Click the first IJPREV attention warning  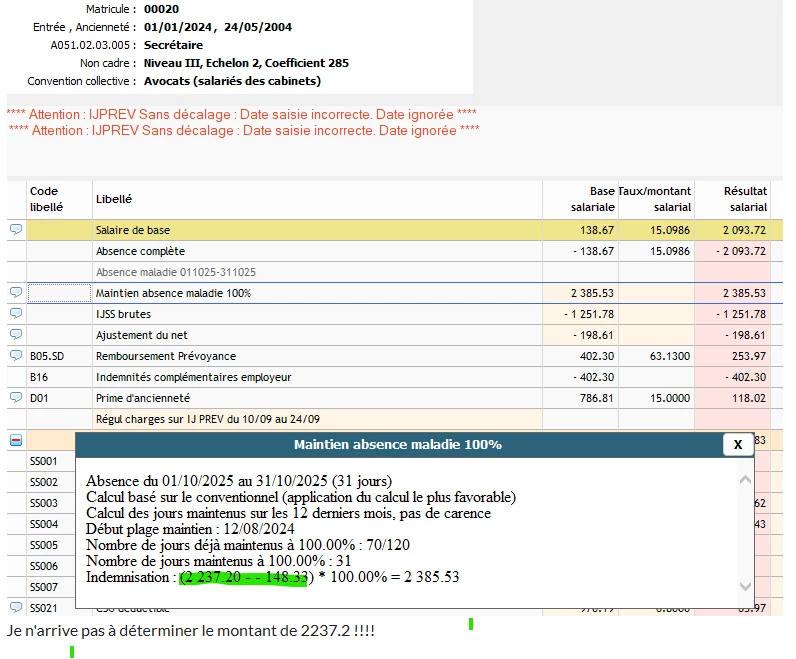pos(242,114)
